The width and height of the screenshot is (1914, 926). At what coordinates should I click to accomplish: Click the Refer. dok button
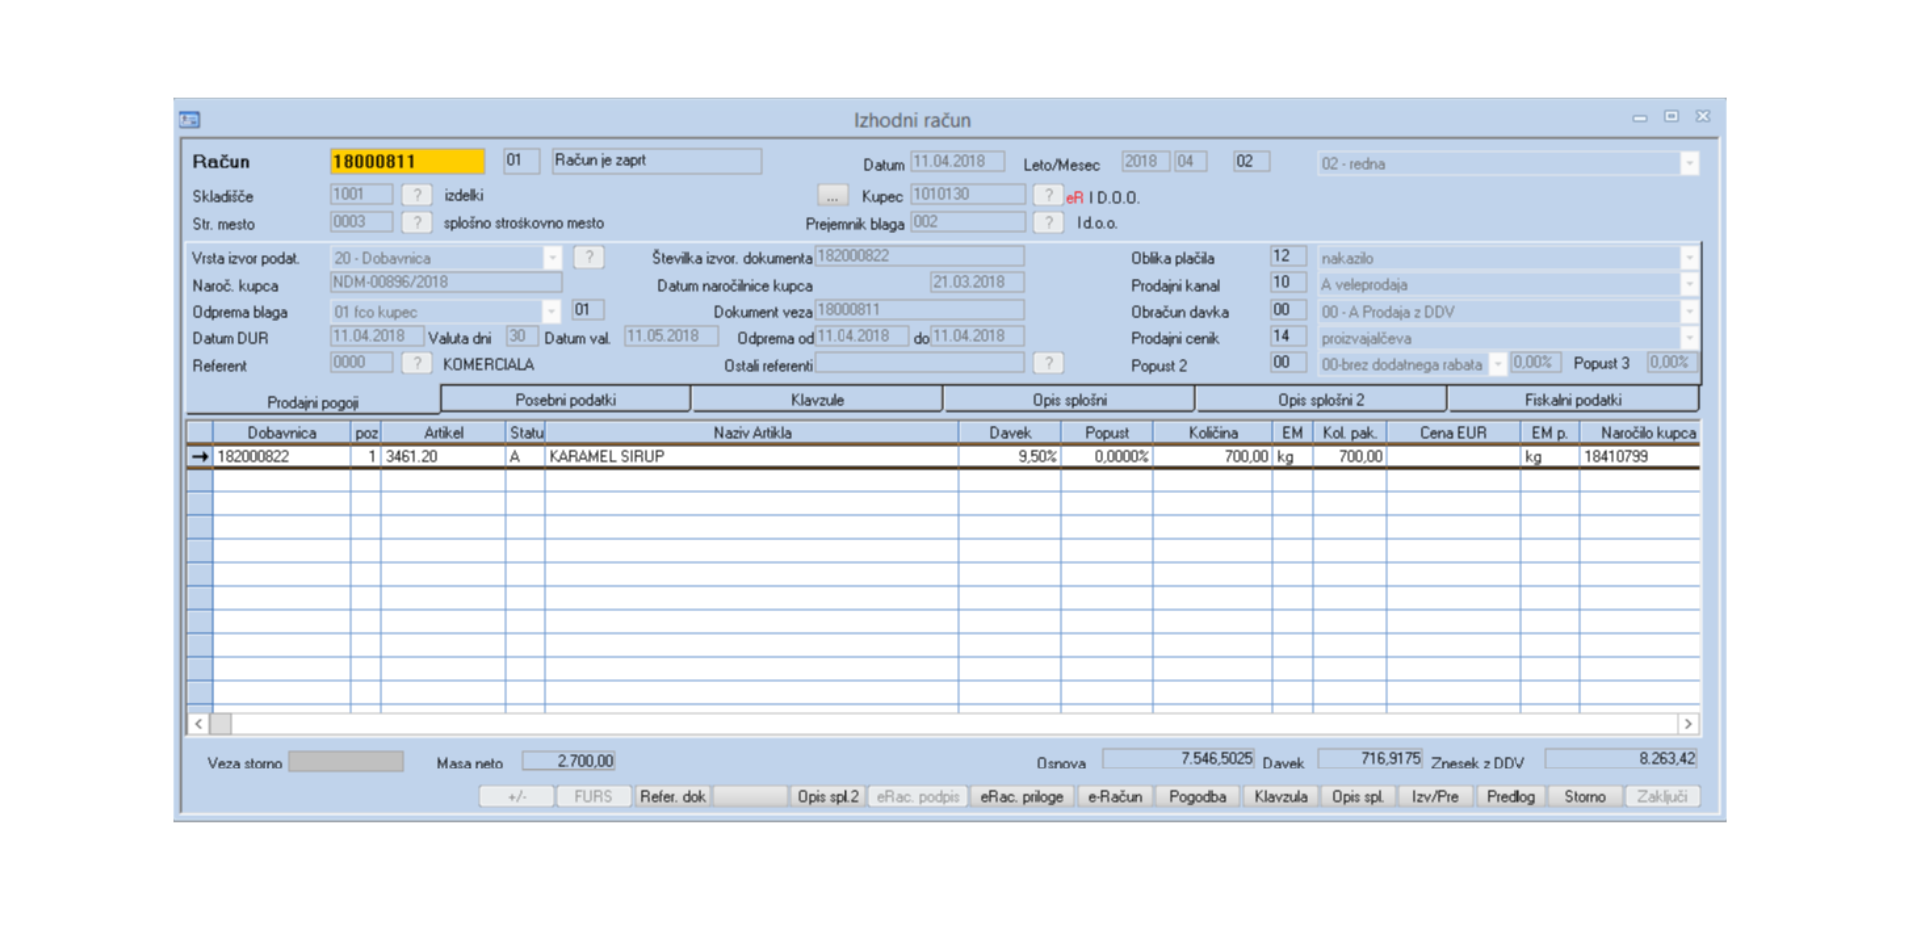tap(673, 796)
